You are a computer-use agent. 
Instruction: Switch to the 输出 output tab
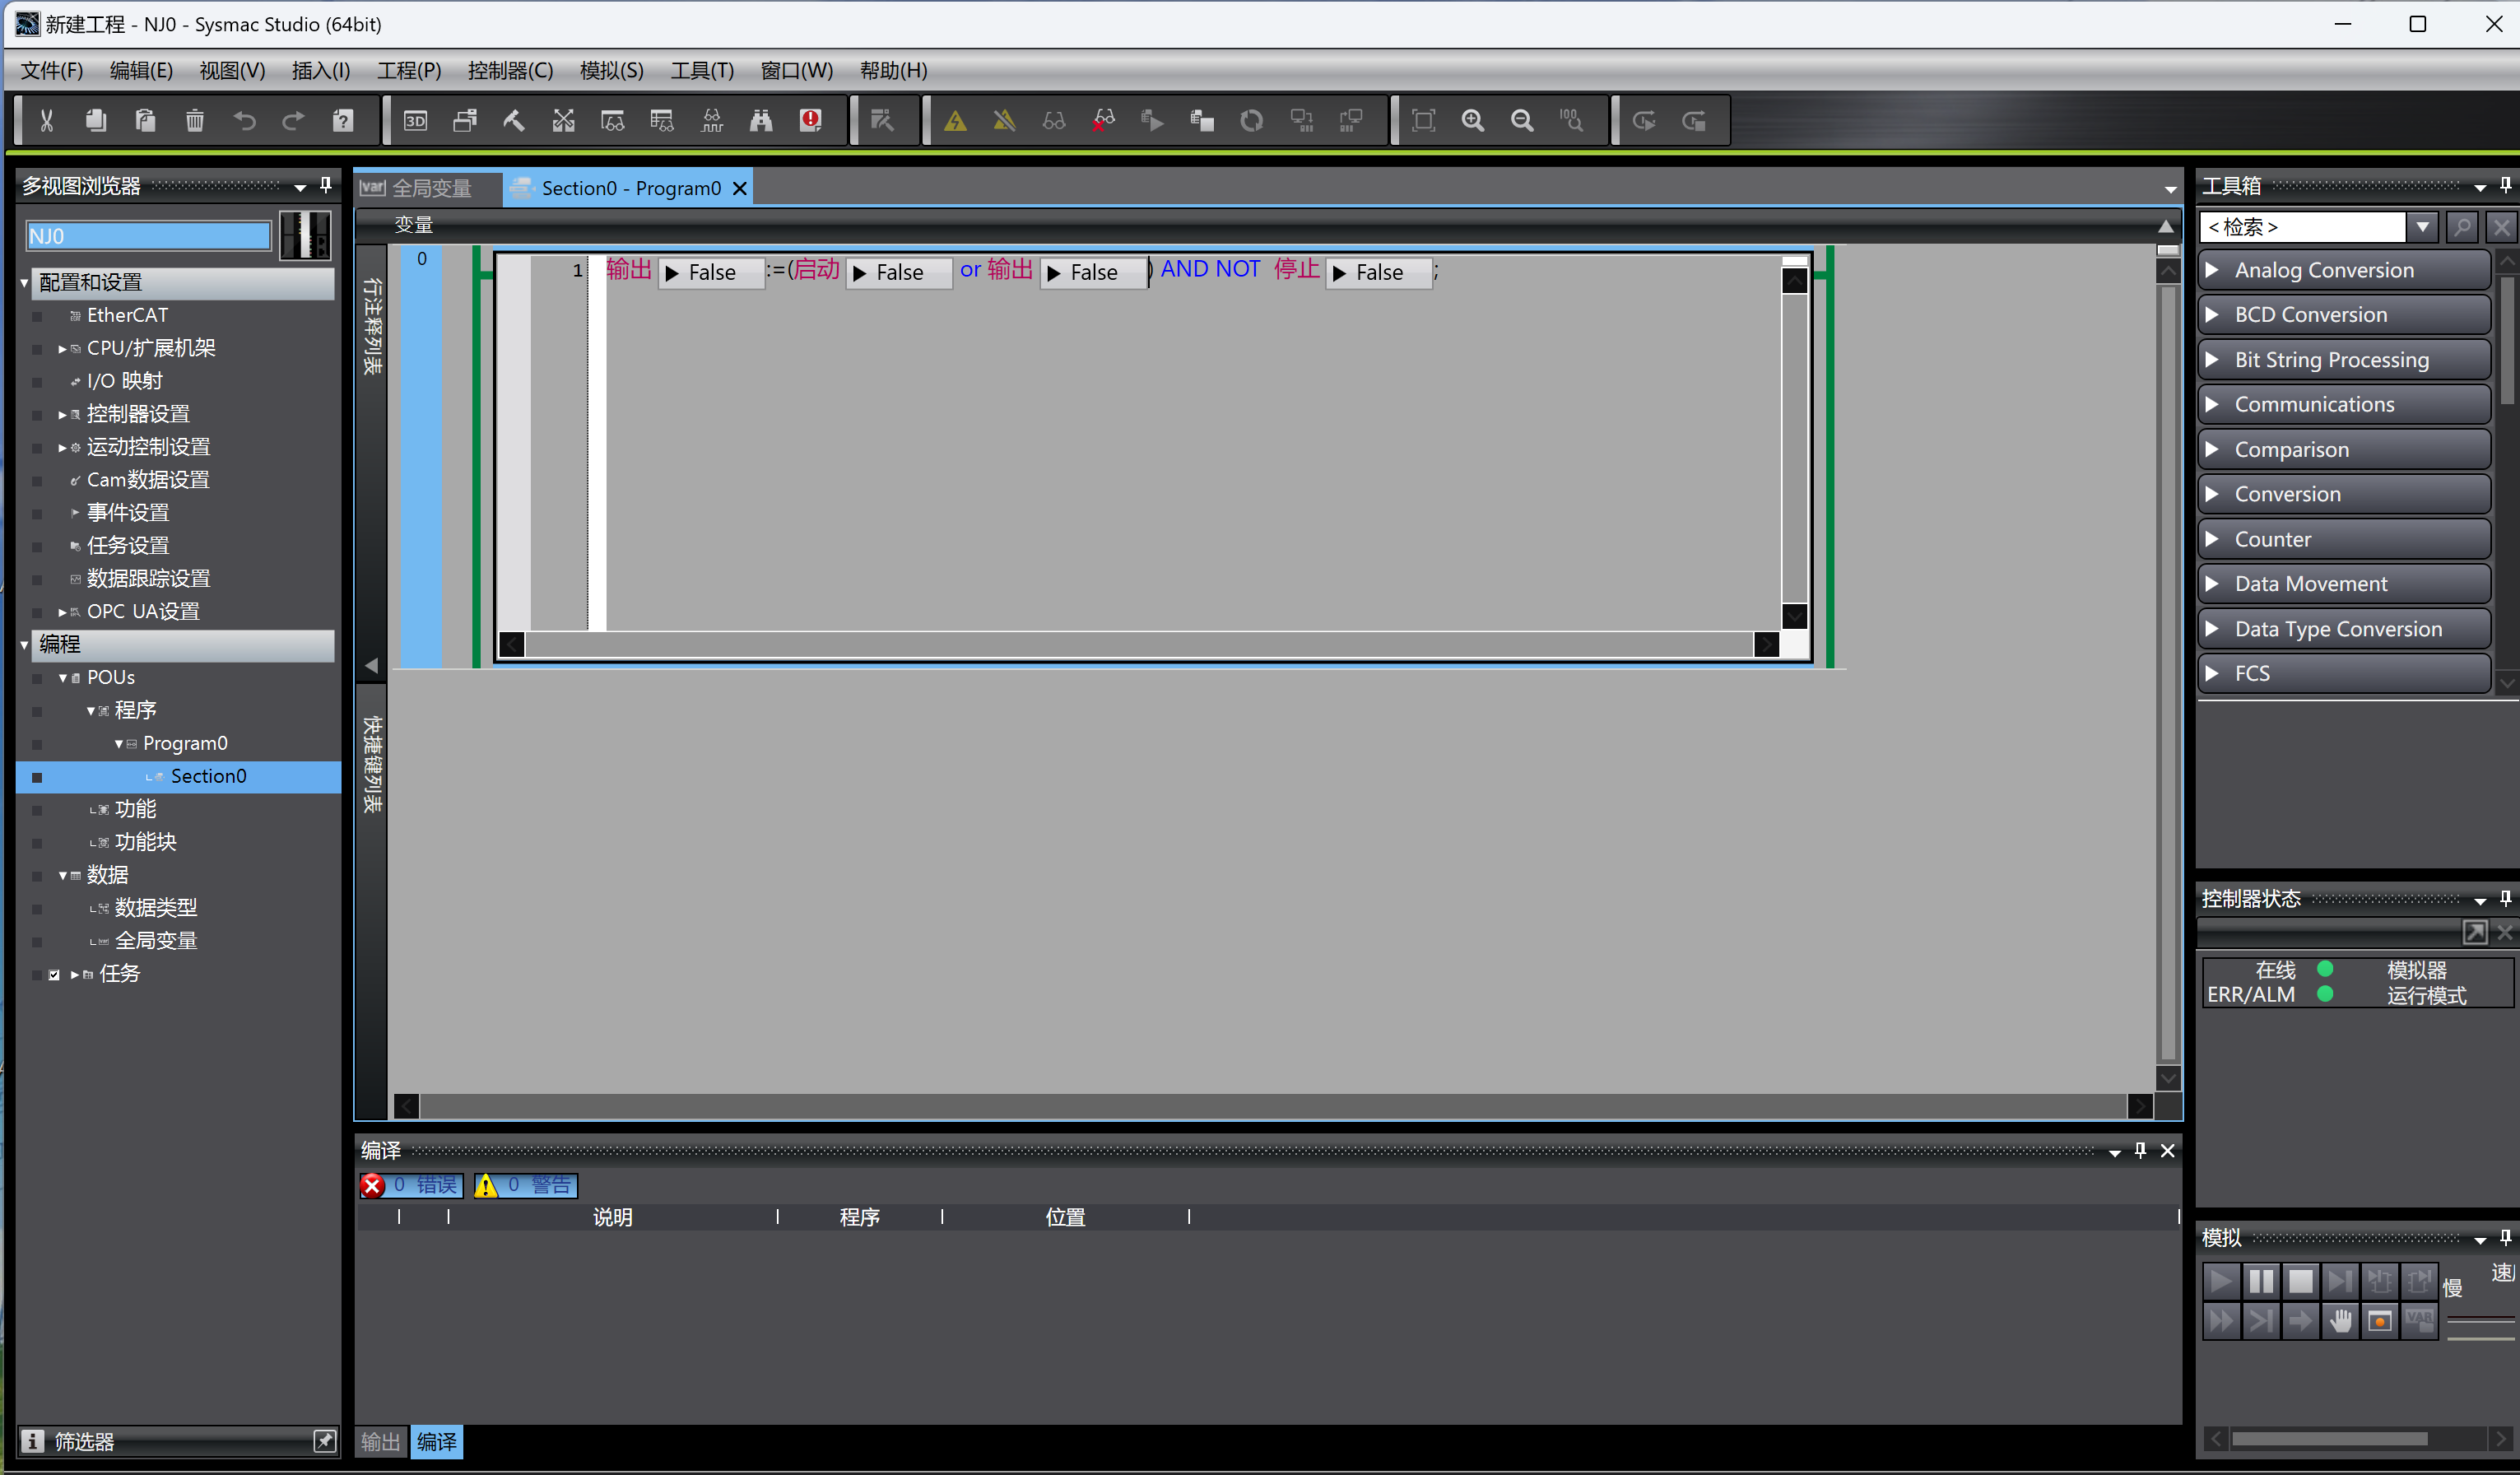point(380,1441)
